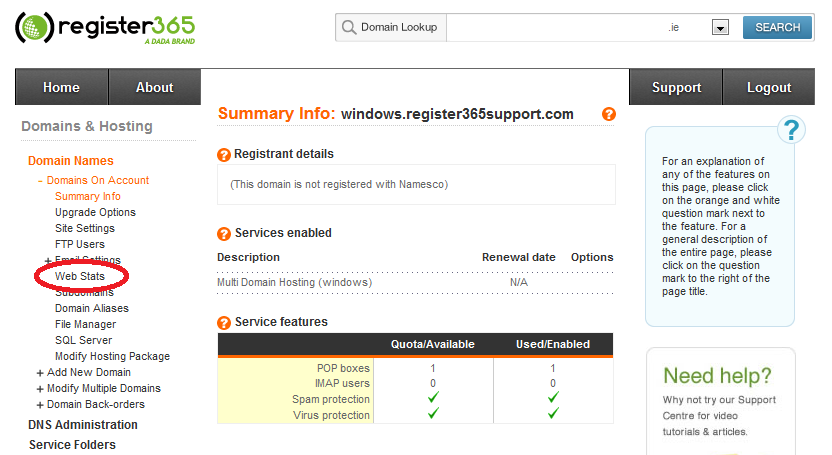Viewport: 832px width, 455px height.
Task: Click the large blue question mark icon
Action: [791, 130]
